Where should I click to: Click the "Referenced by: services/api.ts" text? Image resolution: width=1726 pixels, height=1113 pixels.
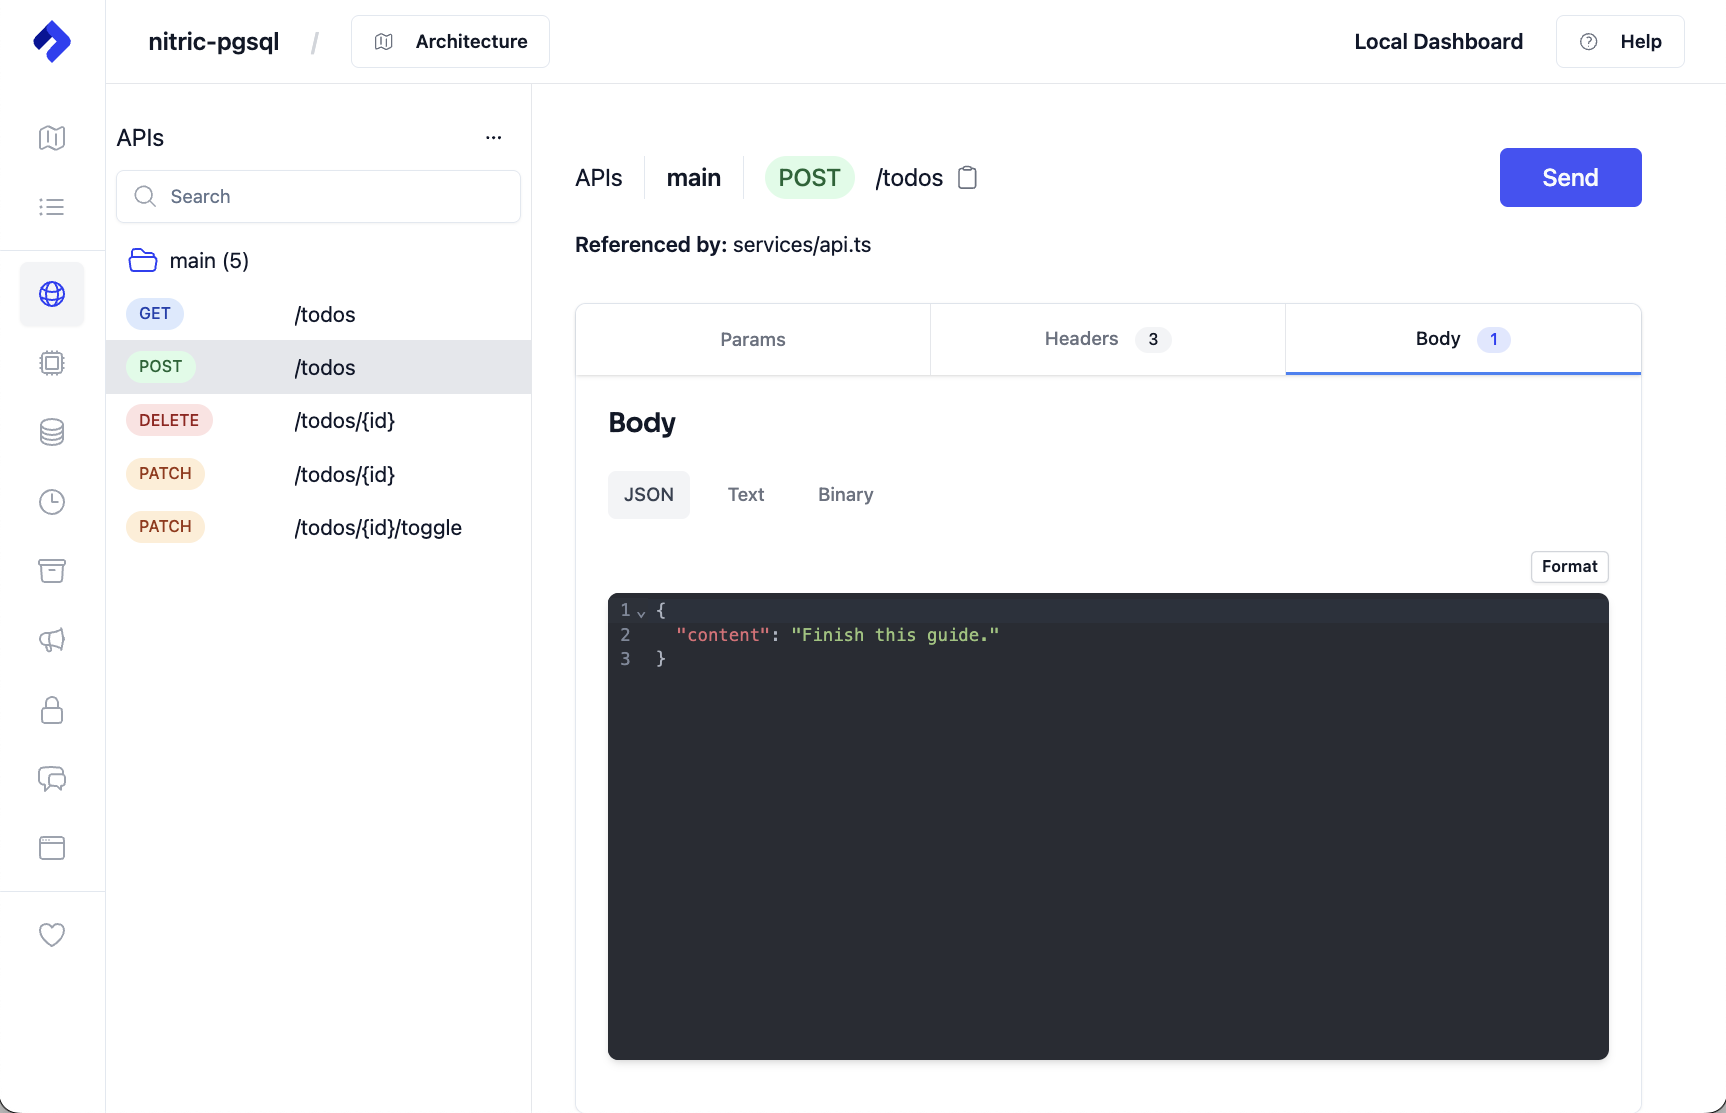[723, 245]
